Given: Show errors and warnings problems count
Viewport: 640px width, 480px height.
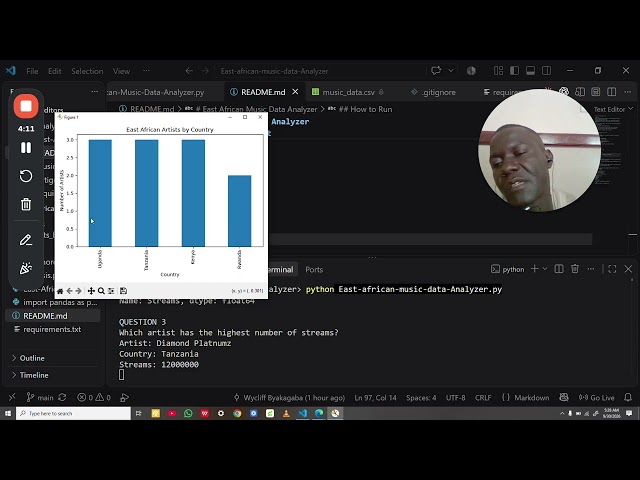Looking at the screenshot, I should tap(94, 398).
